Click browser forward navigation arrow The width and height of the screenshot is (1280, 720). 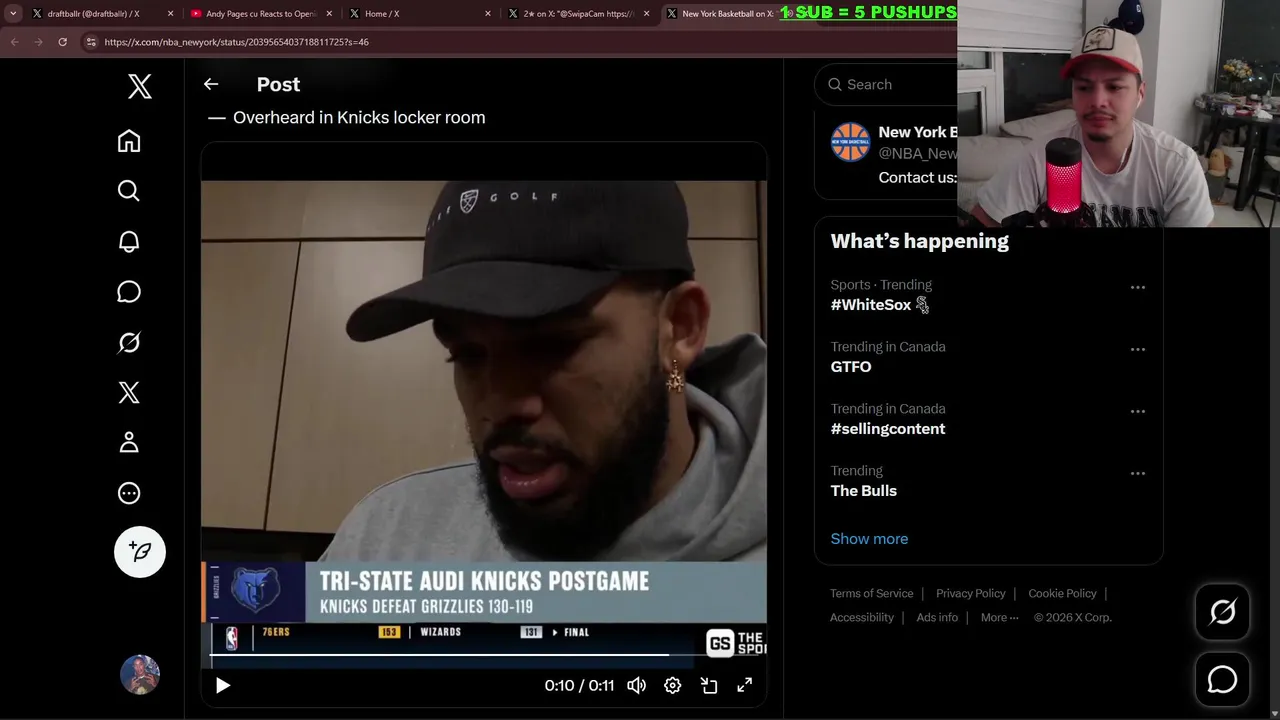pos(38,42)
